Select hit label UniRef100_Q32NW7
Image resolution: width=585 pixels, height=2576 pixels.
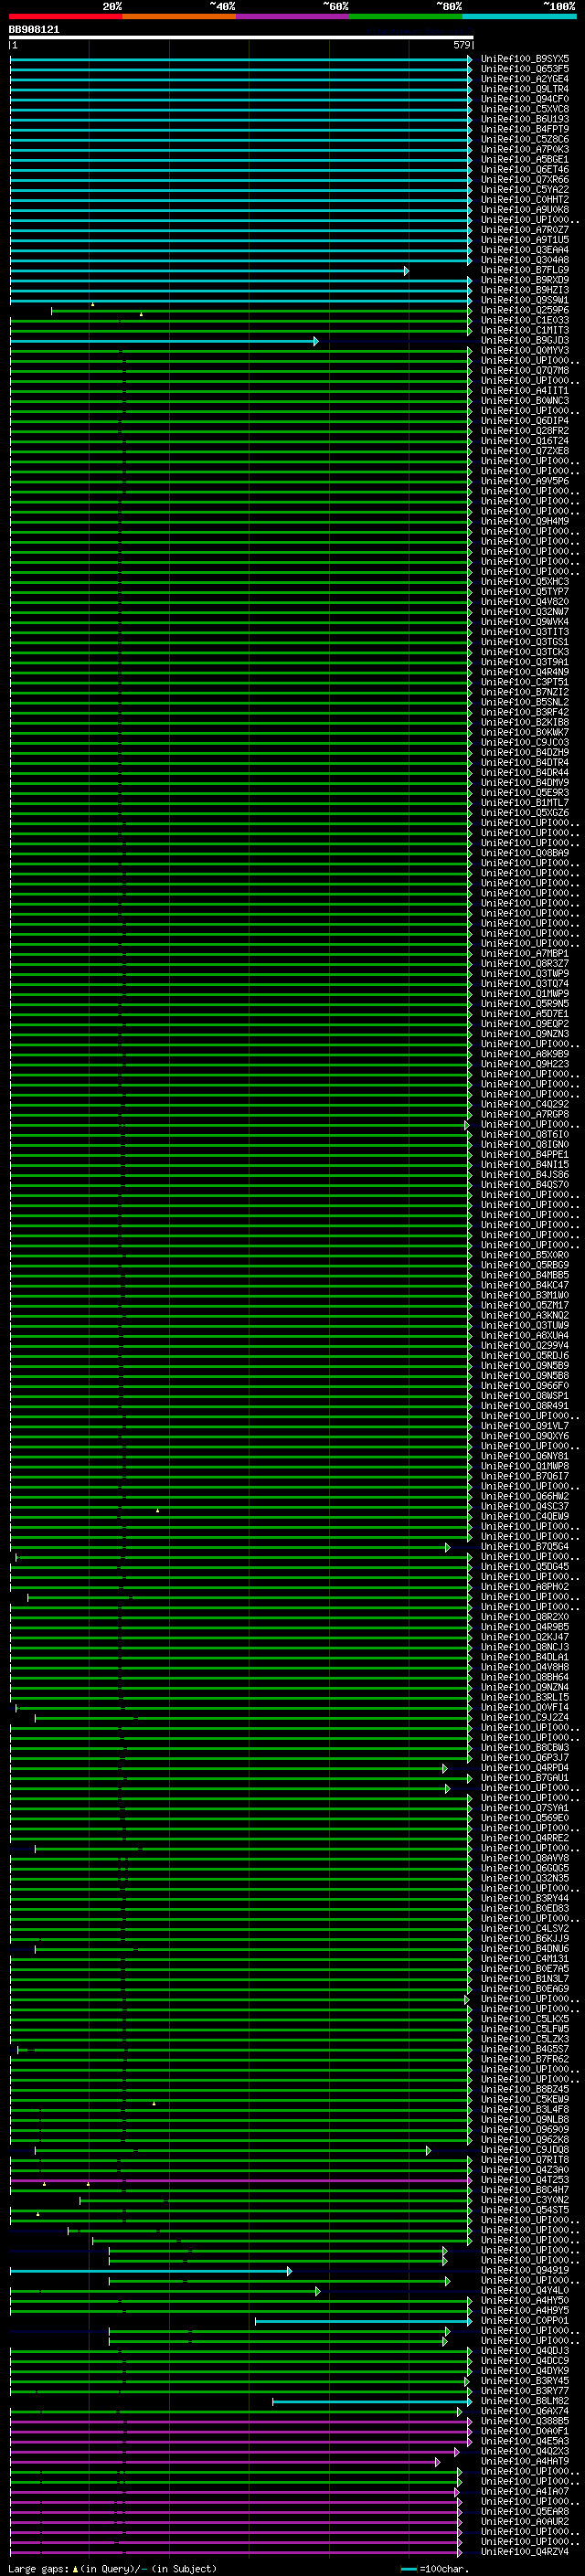click(x=525, y=612)
